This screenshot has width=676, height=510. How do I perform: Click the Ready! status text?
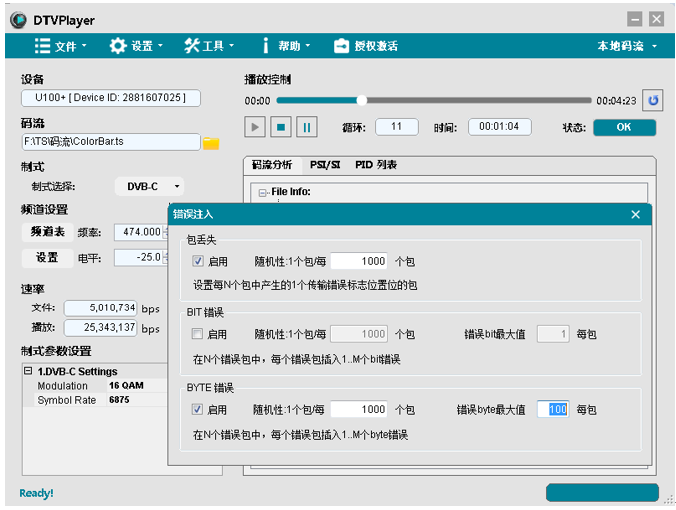click(36, 493)
